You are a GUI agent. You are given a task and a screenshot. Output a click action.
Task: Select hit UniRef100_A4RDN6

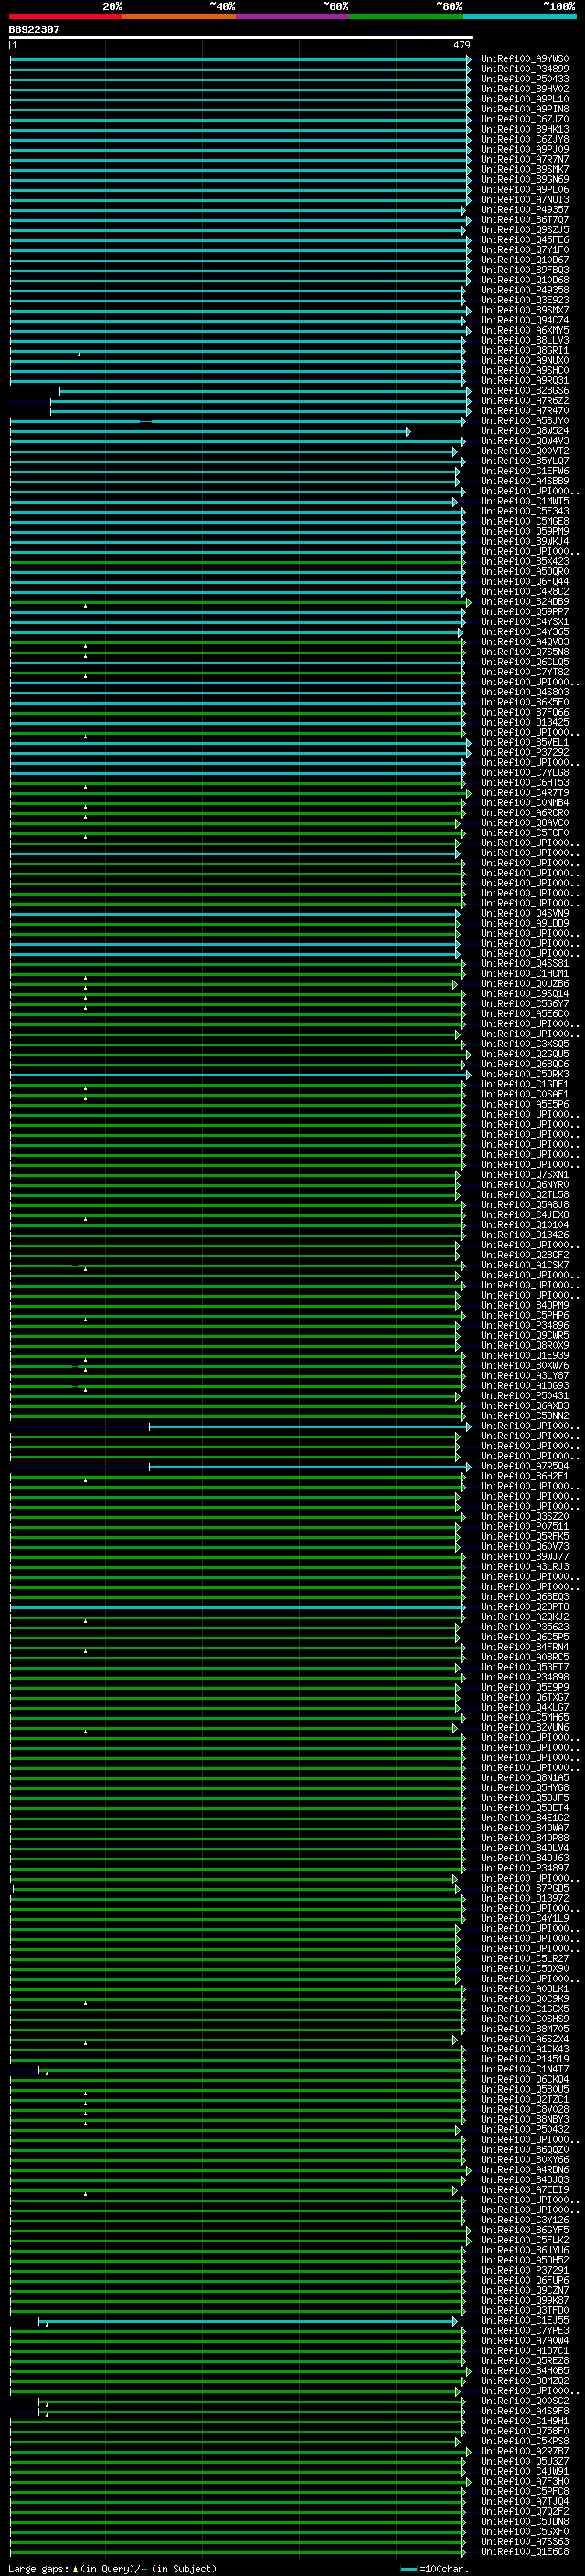click(525, 2169)
